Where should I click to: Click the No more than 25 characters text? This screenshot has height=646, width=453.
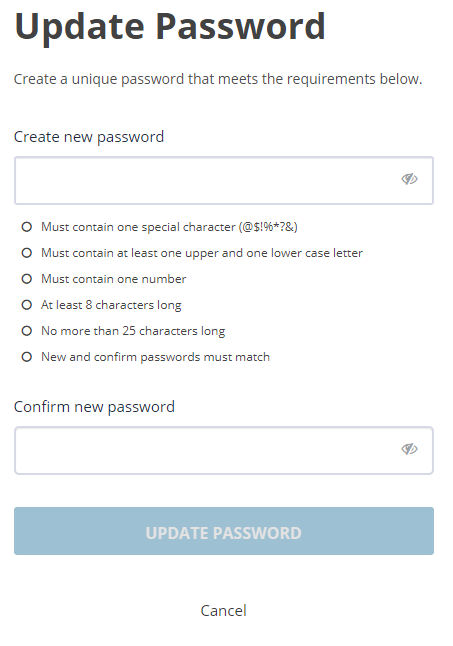click(x=133, y=331)
